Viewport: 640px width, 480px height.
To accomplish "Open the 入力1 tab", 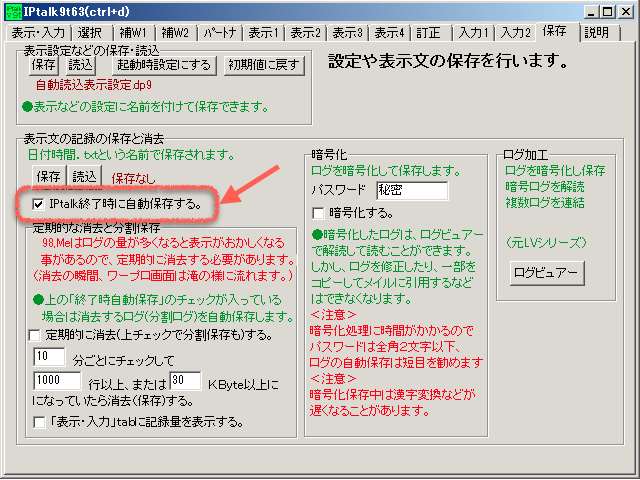I will (473, 33).
